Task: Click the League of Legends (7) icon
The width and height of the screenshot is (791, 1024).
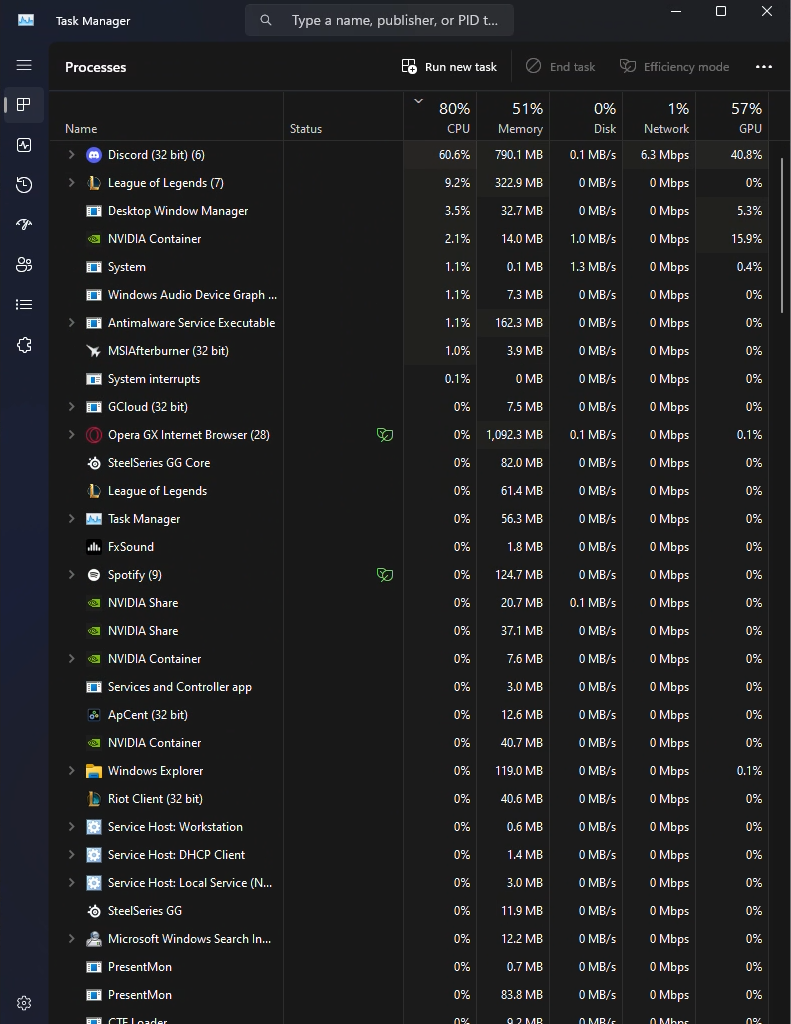Action: coord(94,183)
